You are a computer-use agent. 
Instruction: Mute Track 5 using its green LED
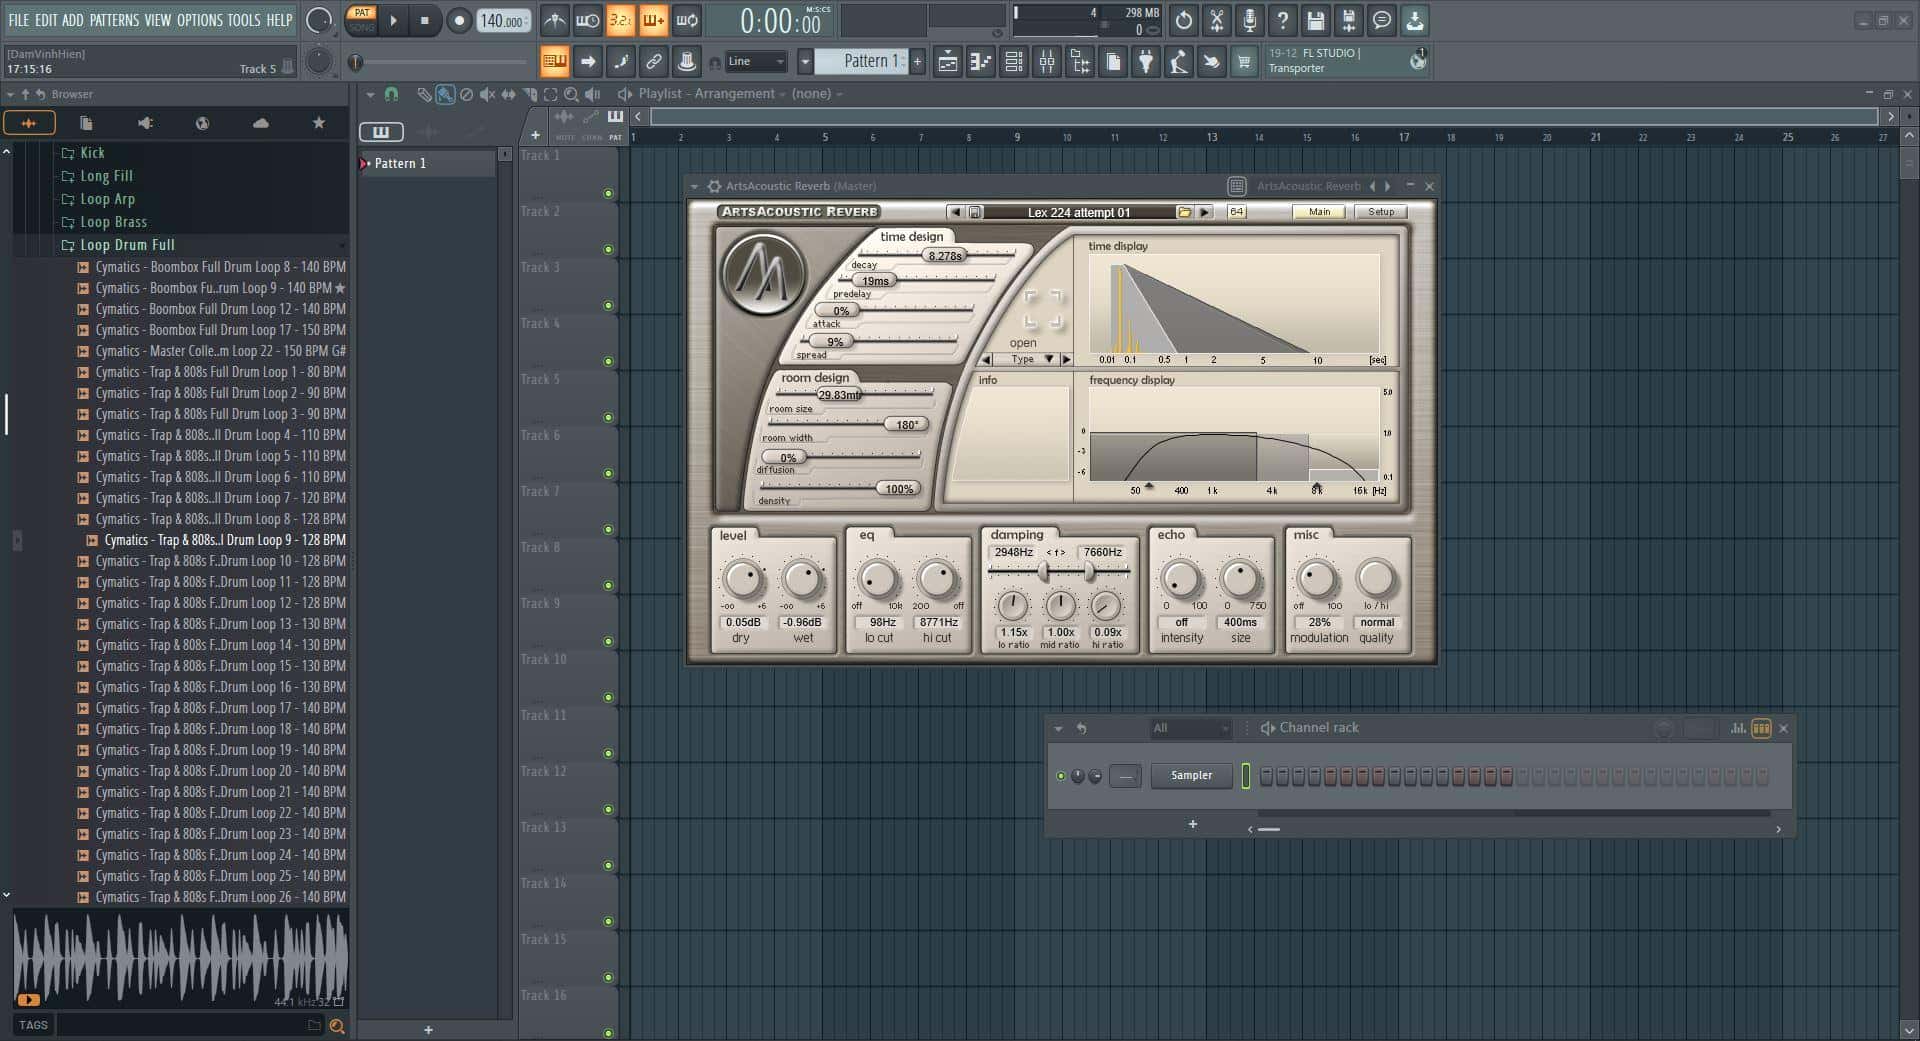click(608, 417)
